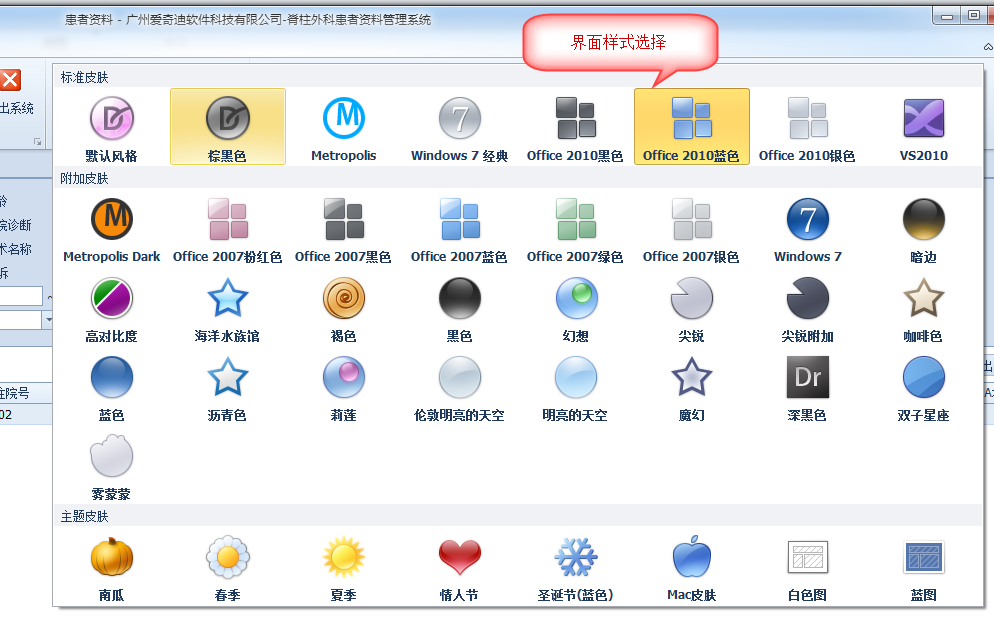The image size is (994, 628).
Task: Apply the Metropolis skin
Action: pyautogui.click(x=344, y=127)
